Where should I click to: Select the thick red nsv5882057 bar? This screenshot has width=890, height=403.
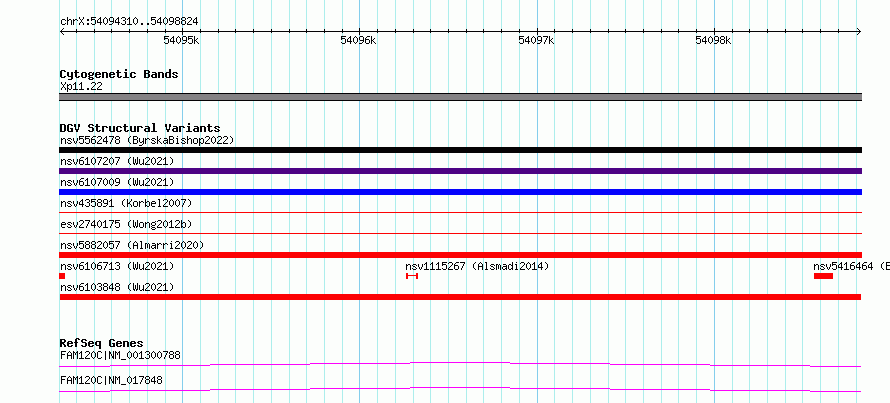tap(460, 255)
